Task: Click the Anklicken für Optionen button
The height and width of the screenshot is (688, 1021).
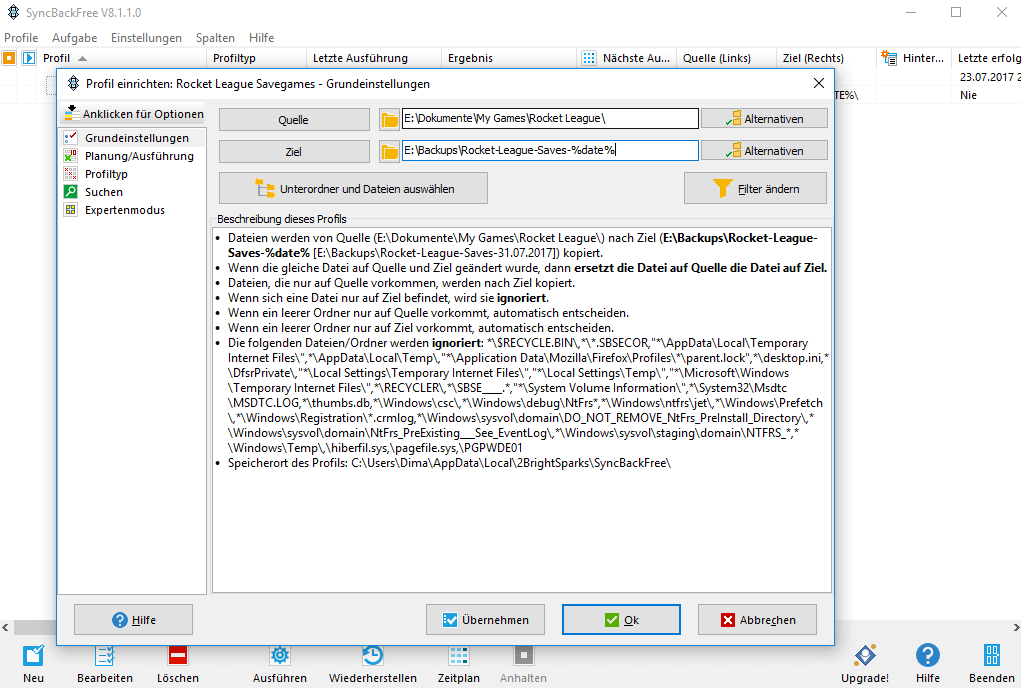Action: point(134,114)
